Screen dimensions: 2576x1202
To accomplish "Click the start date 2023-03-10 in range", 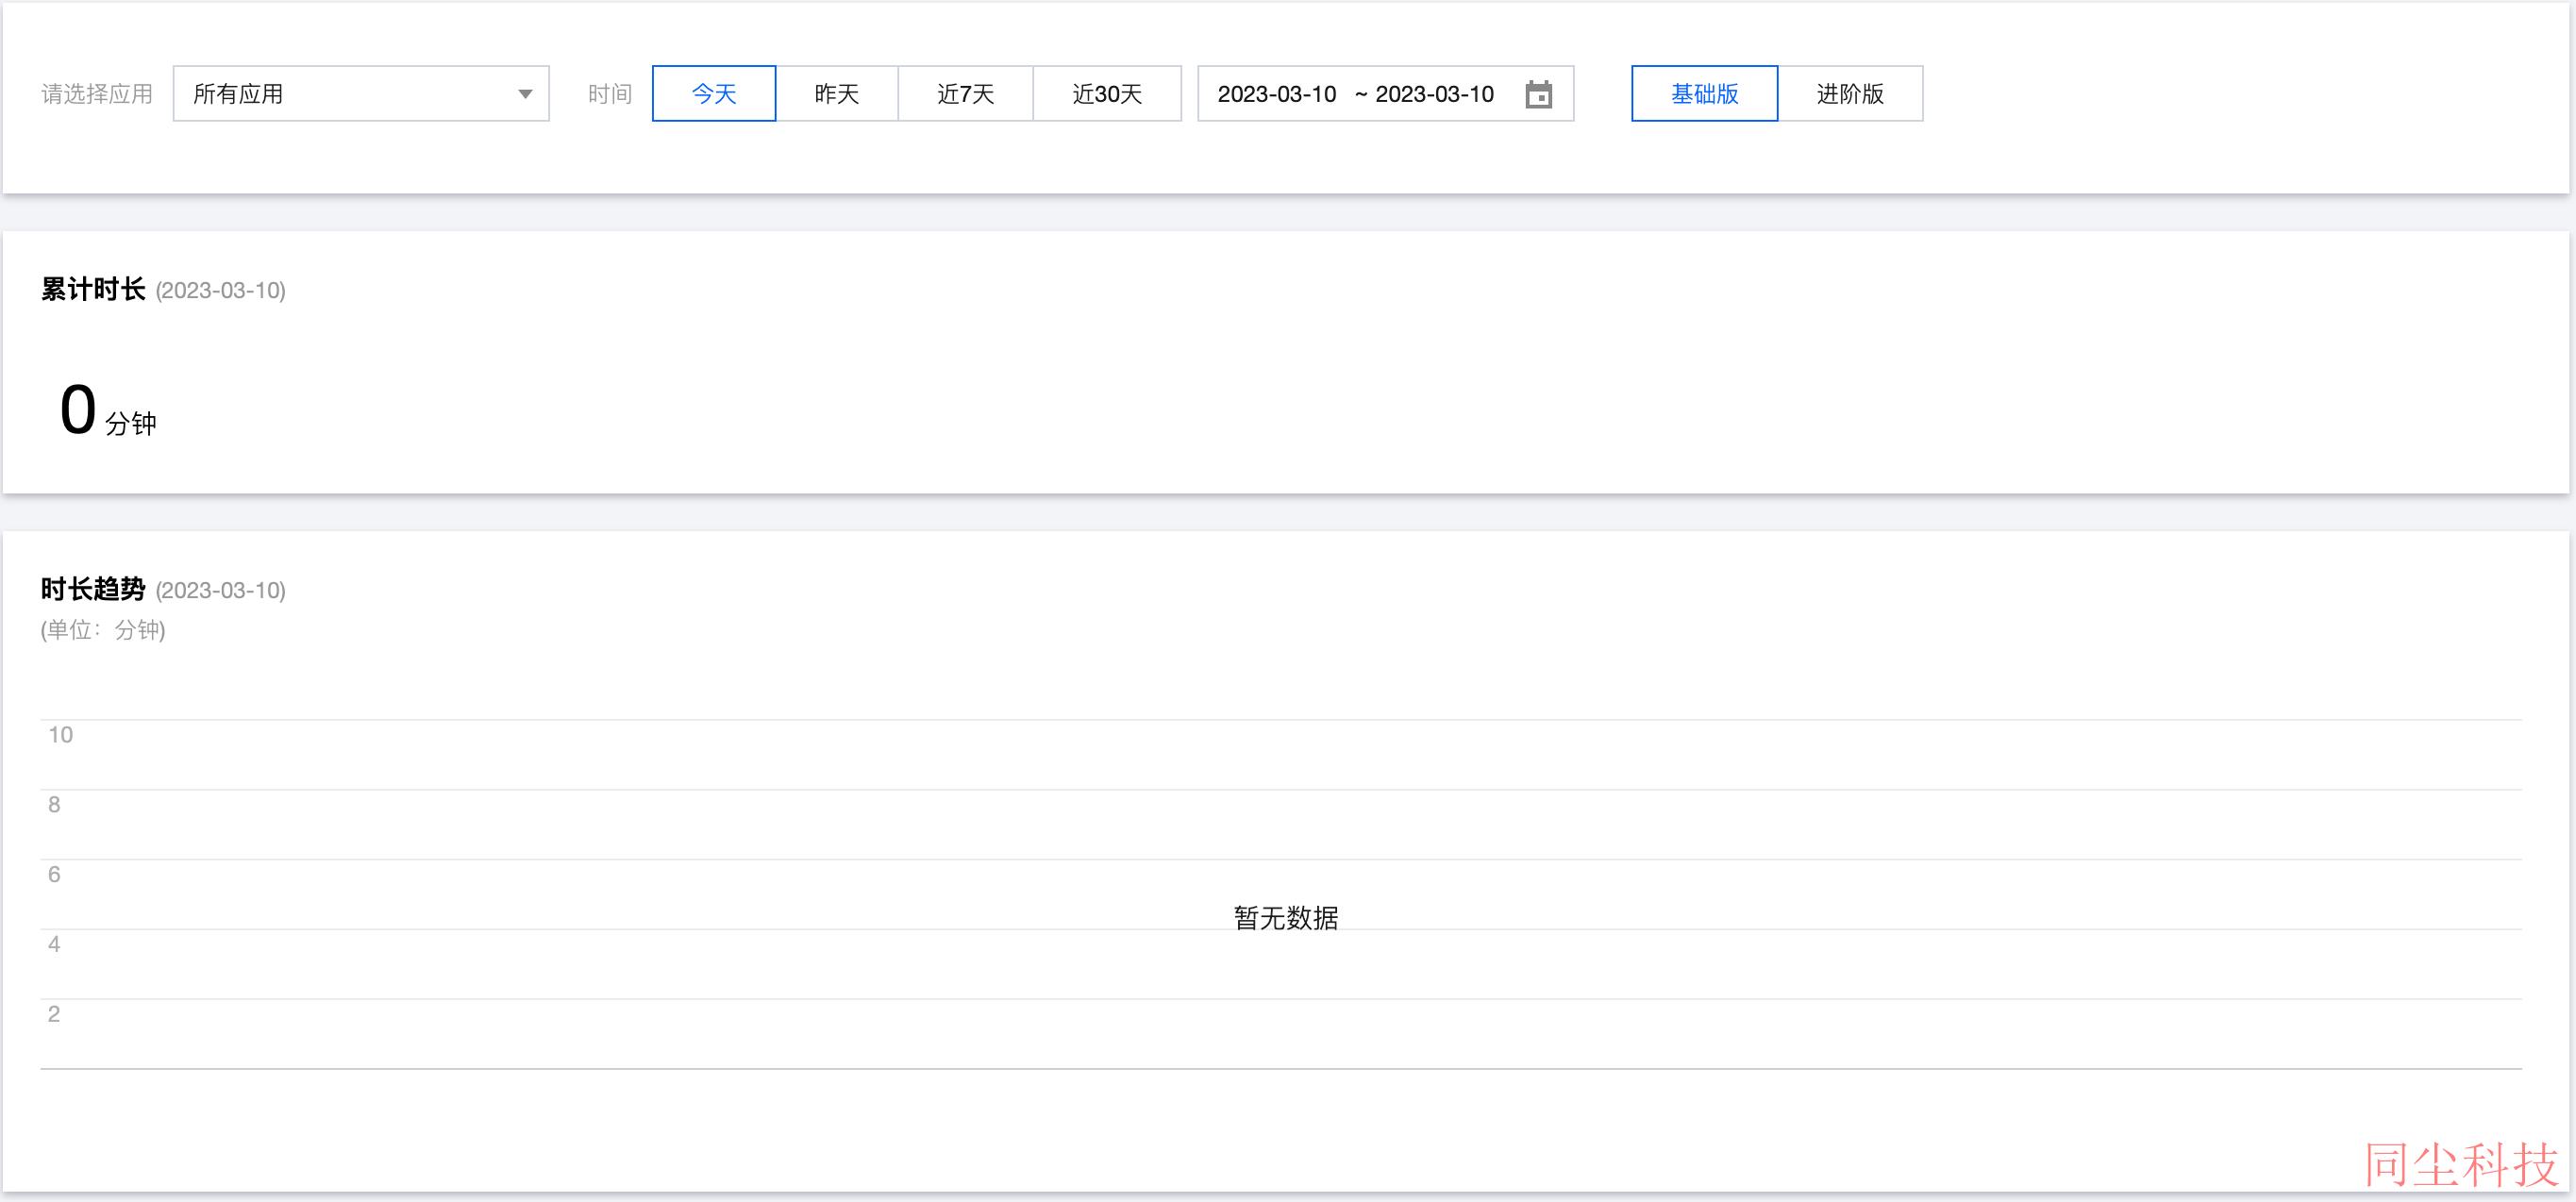I will [1277, 94].
